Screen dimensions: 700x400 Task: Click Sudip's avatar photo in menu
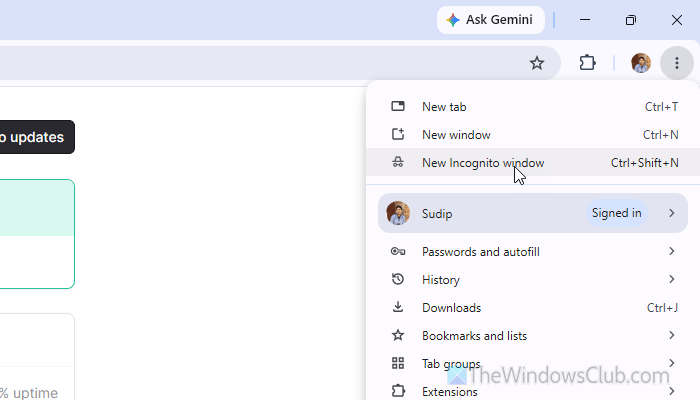click(398, 213)
